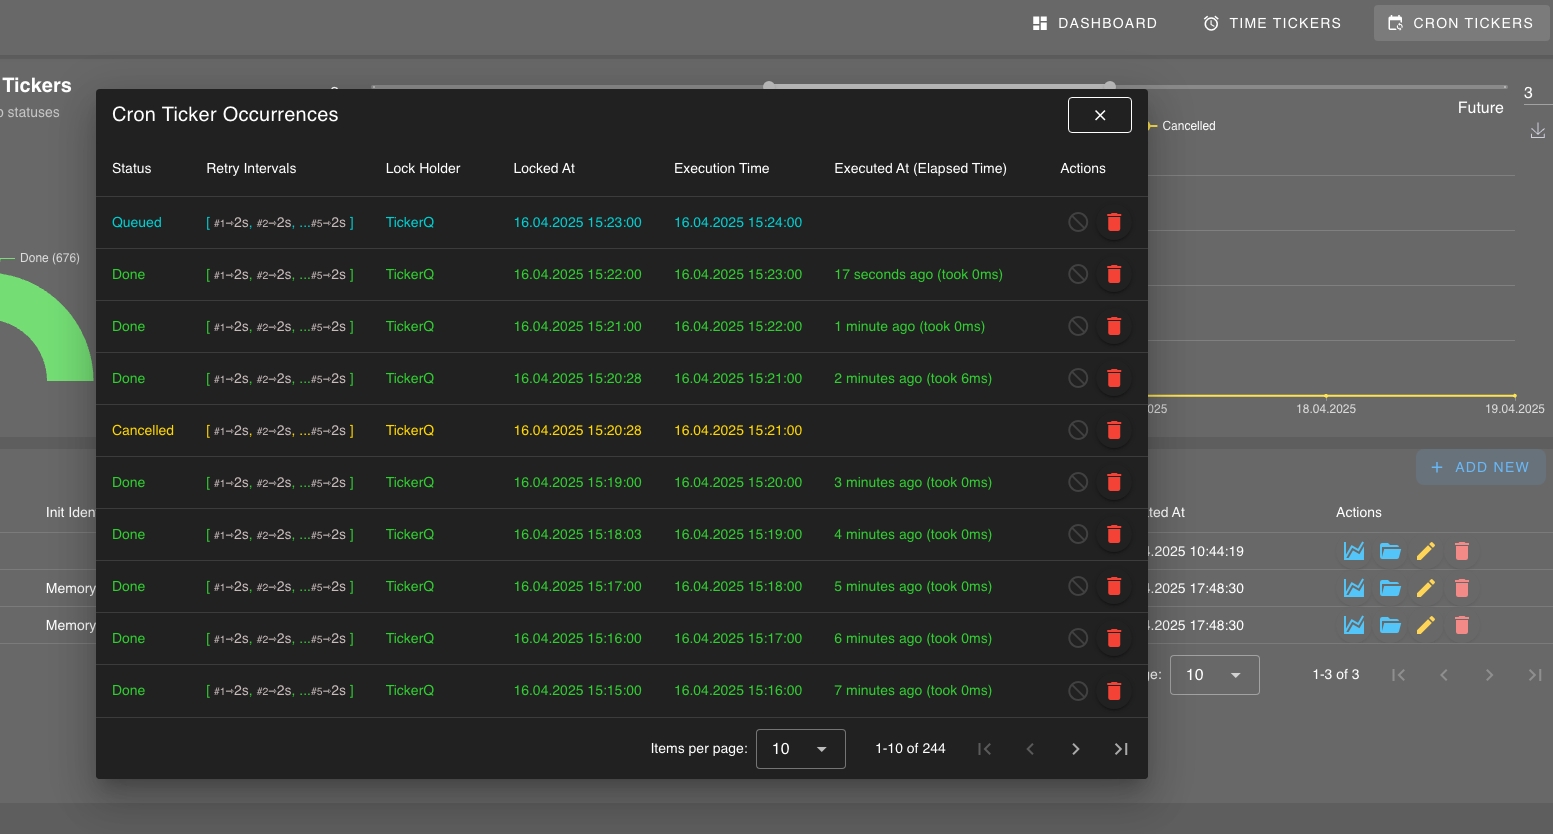Viewport: 1553px width, 834px height.
Task: Cancel icon on 7 minutes ago row
Action: 1078,690
